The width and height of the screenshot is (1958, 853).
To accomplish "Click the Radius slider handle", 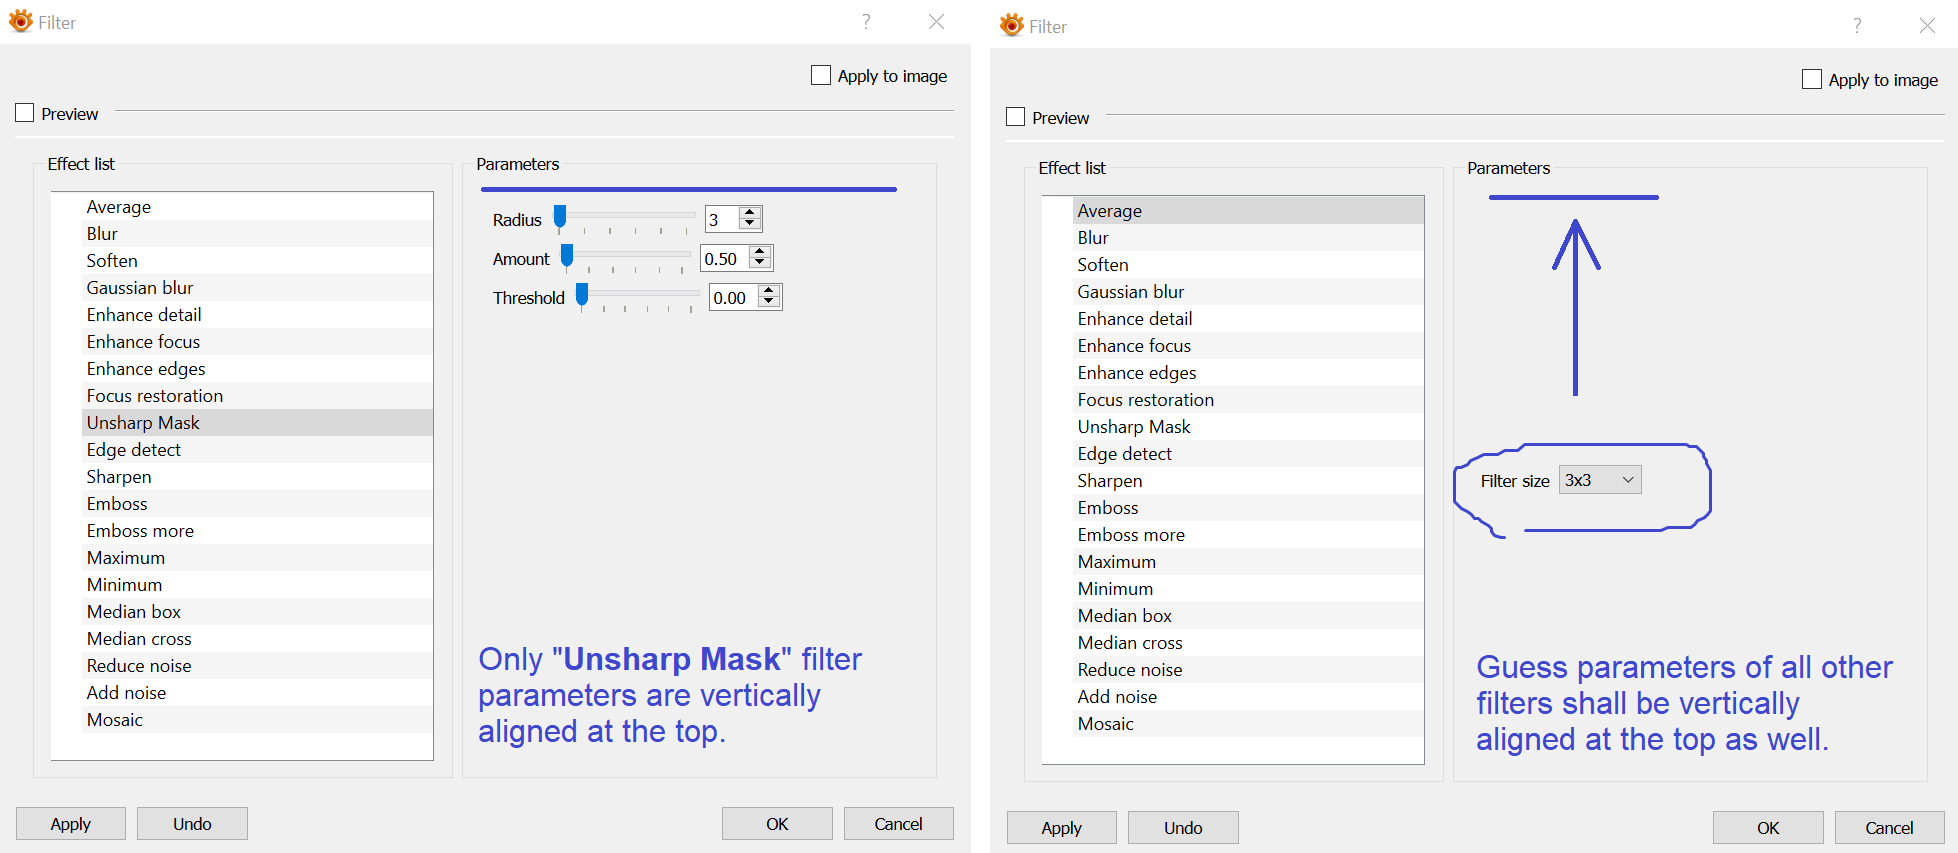I will pos(560,217).
